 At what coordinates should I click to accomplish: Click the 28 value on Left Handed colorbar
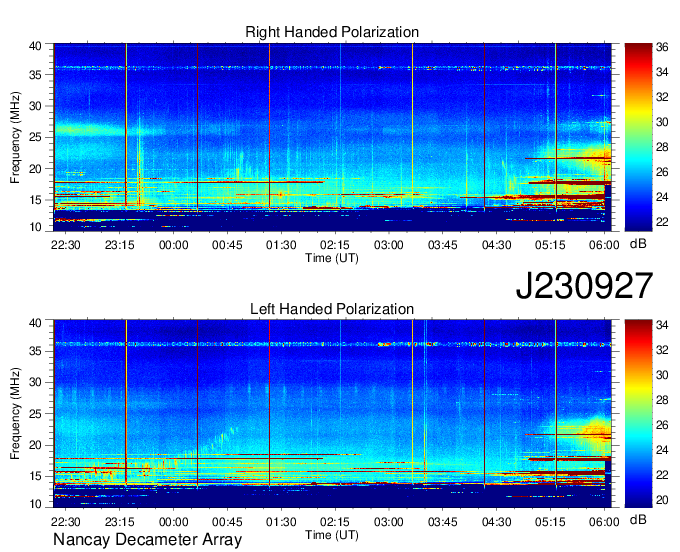(x=662, y=400)
